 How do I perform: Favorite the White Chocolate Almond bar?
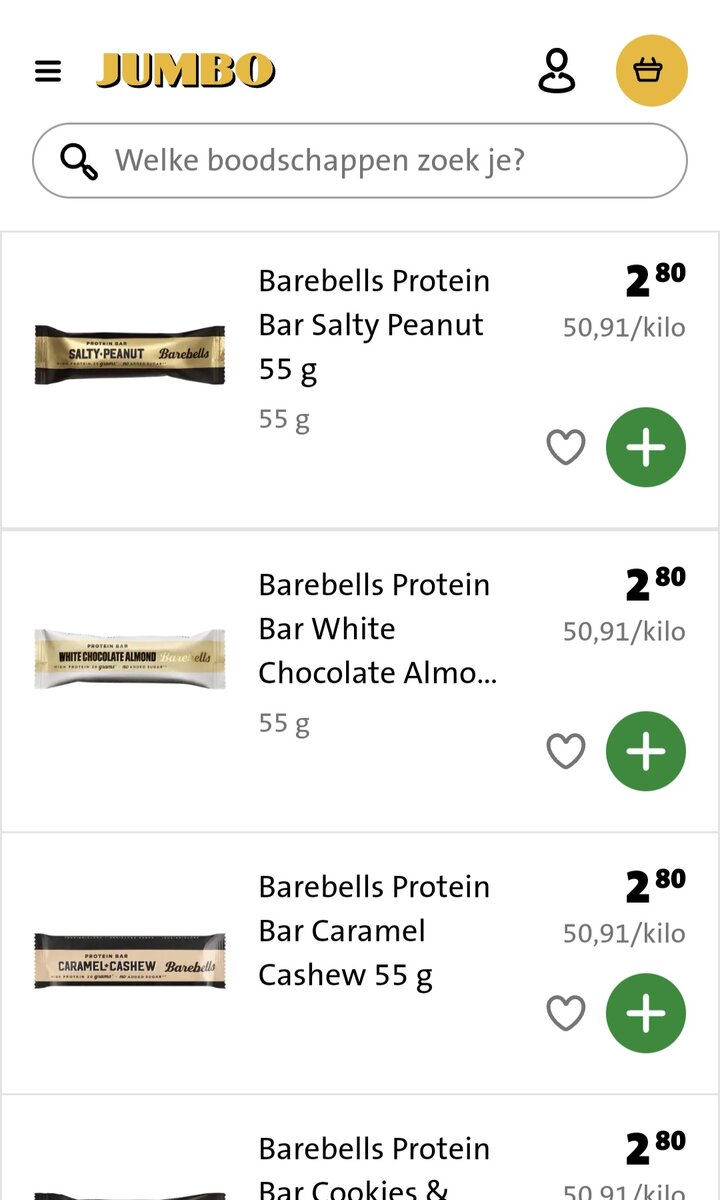click(565, 751)
